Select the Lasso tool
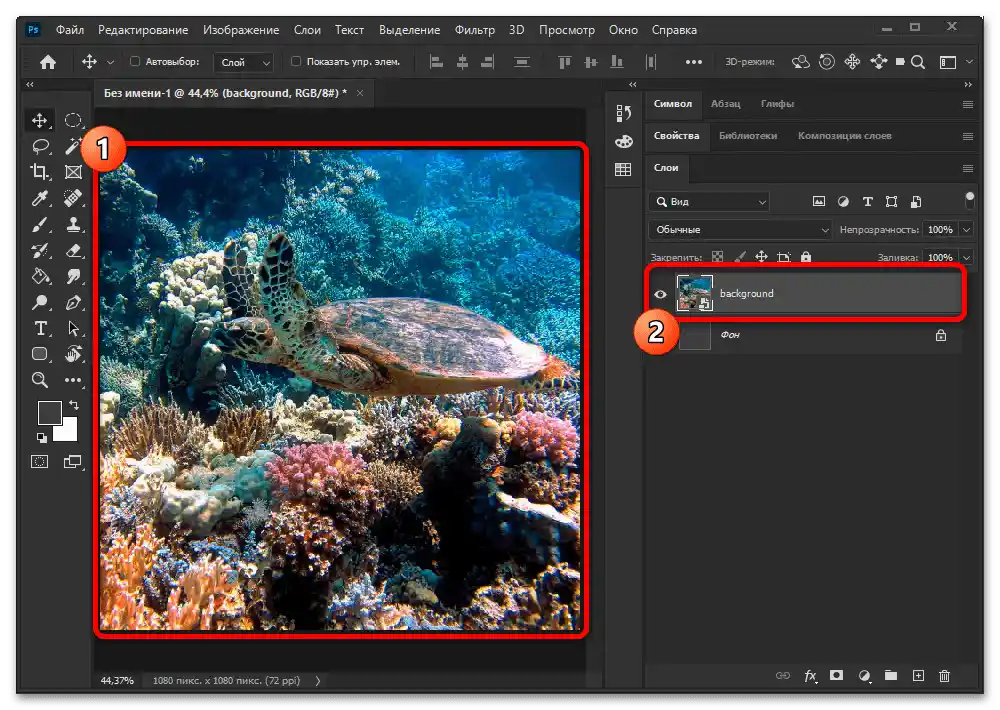The image size is (1000, 710). [40, 146]
